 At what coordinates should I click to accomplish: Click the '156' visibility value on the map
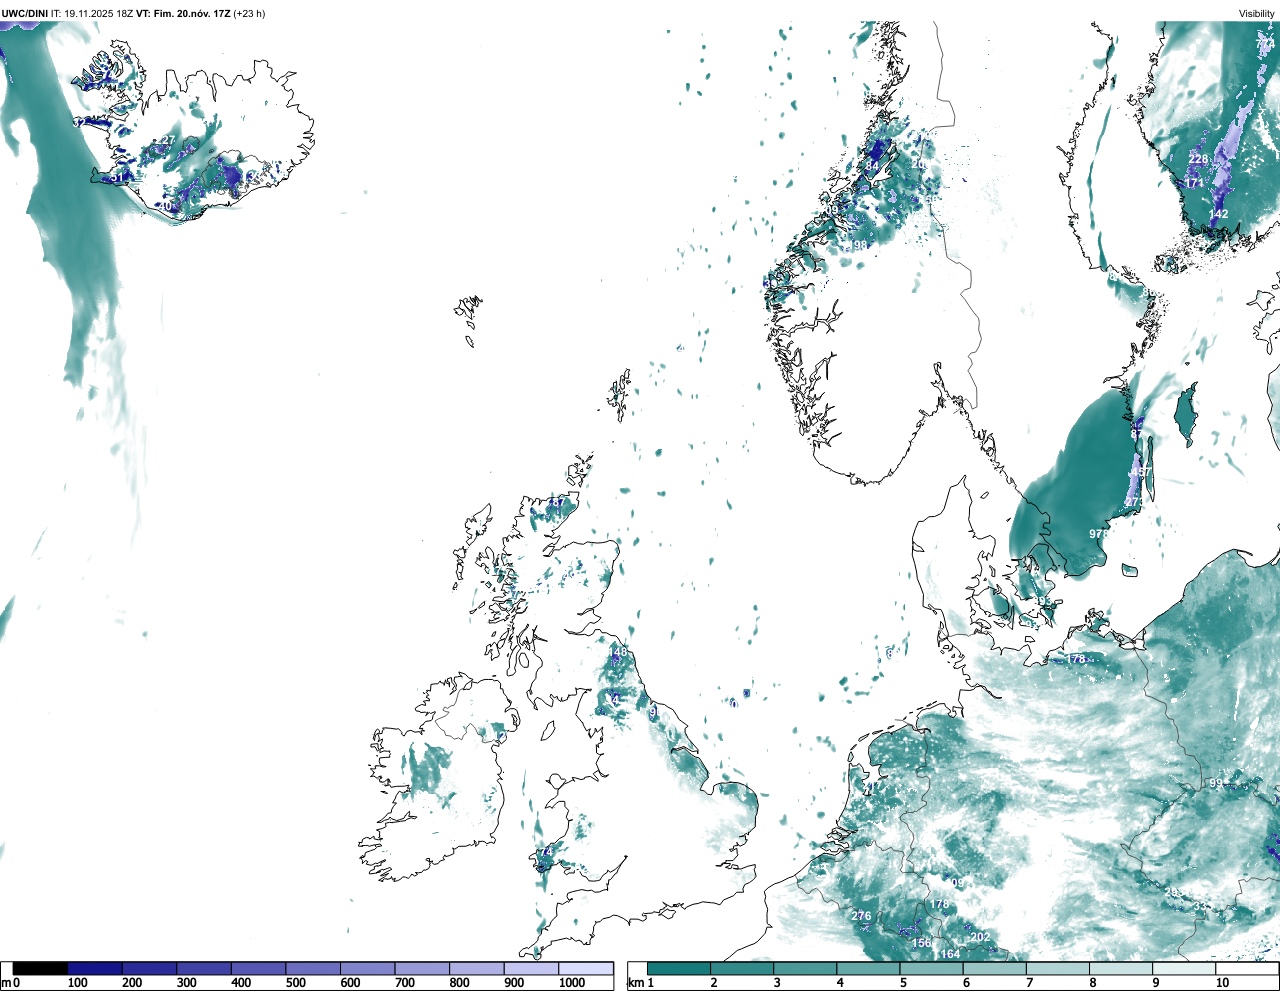tap(921, 943)
